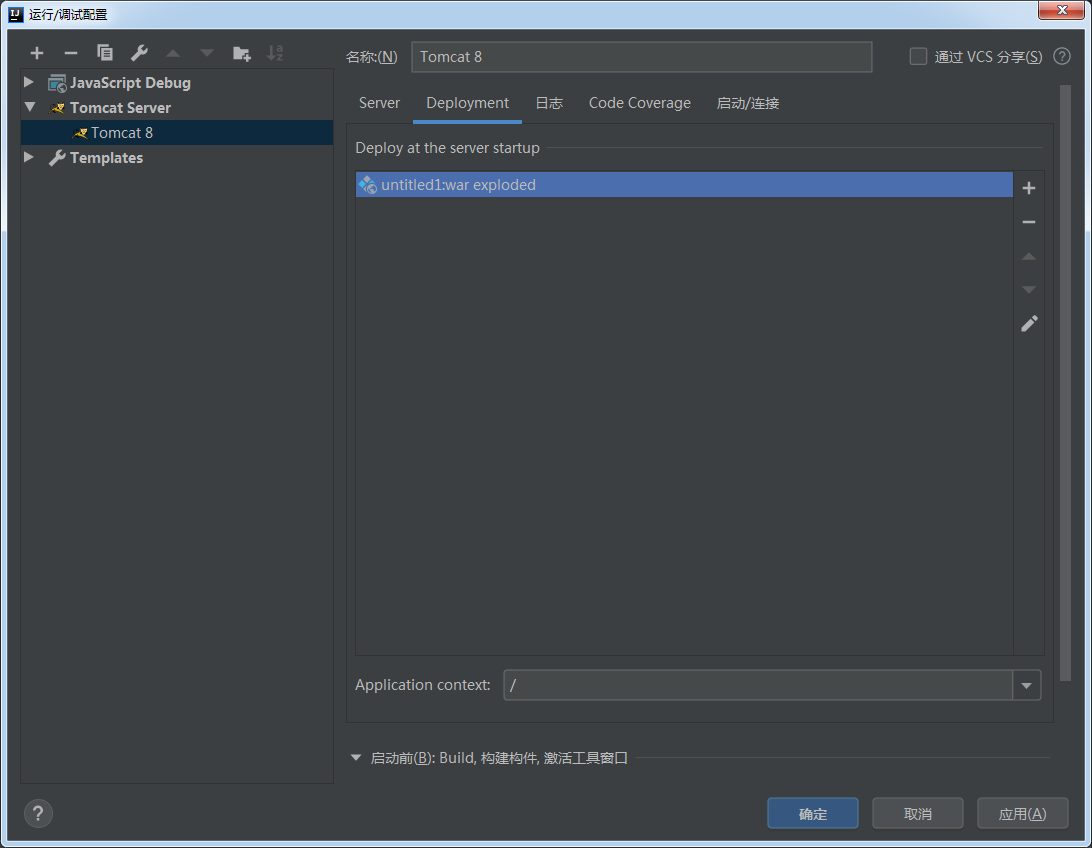Copy the Tomcat 8 configuration

[x=104, y=52]
